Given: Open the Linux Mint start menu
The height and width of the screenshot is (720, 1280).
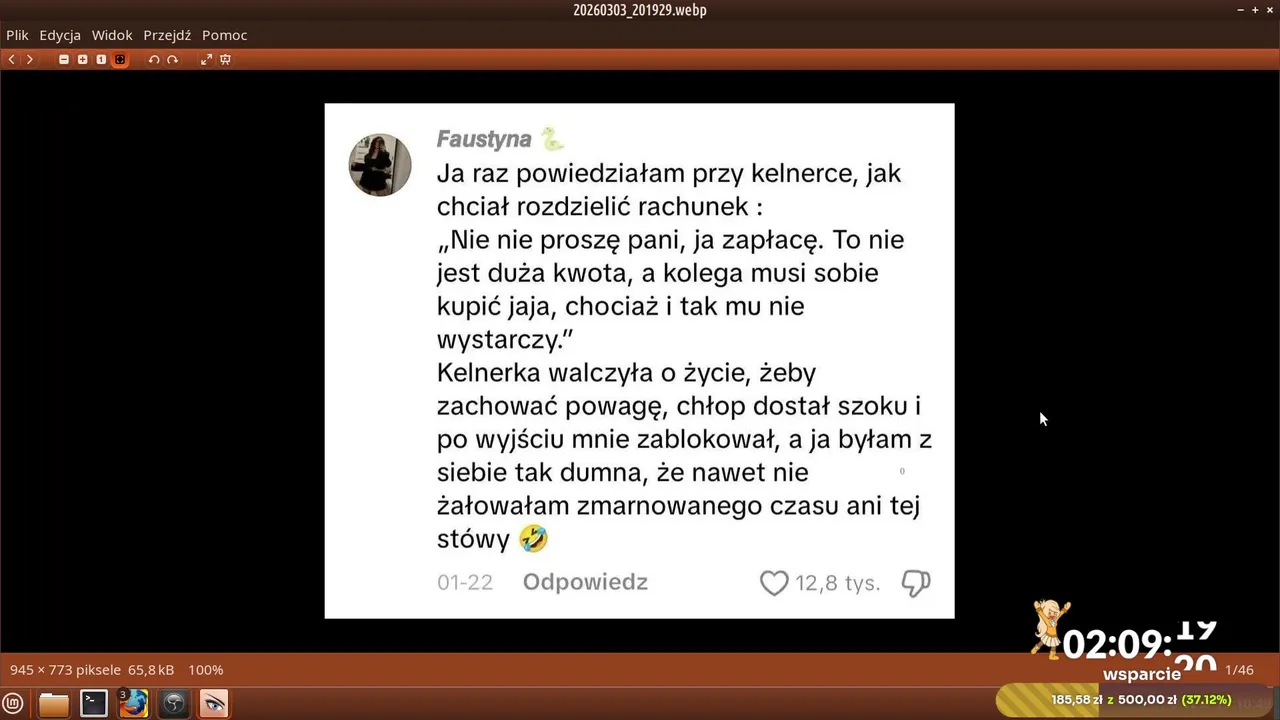Looking at the screenshot, I should click(13, 704).
